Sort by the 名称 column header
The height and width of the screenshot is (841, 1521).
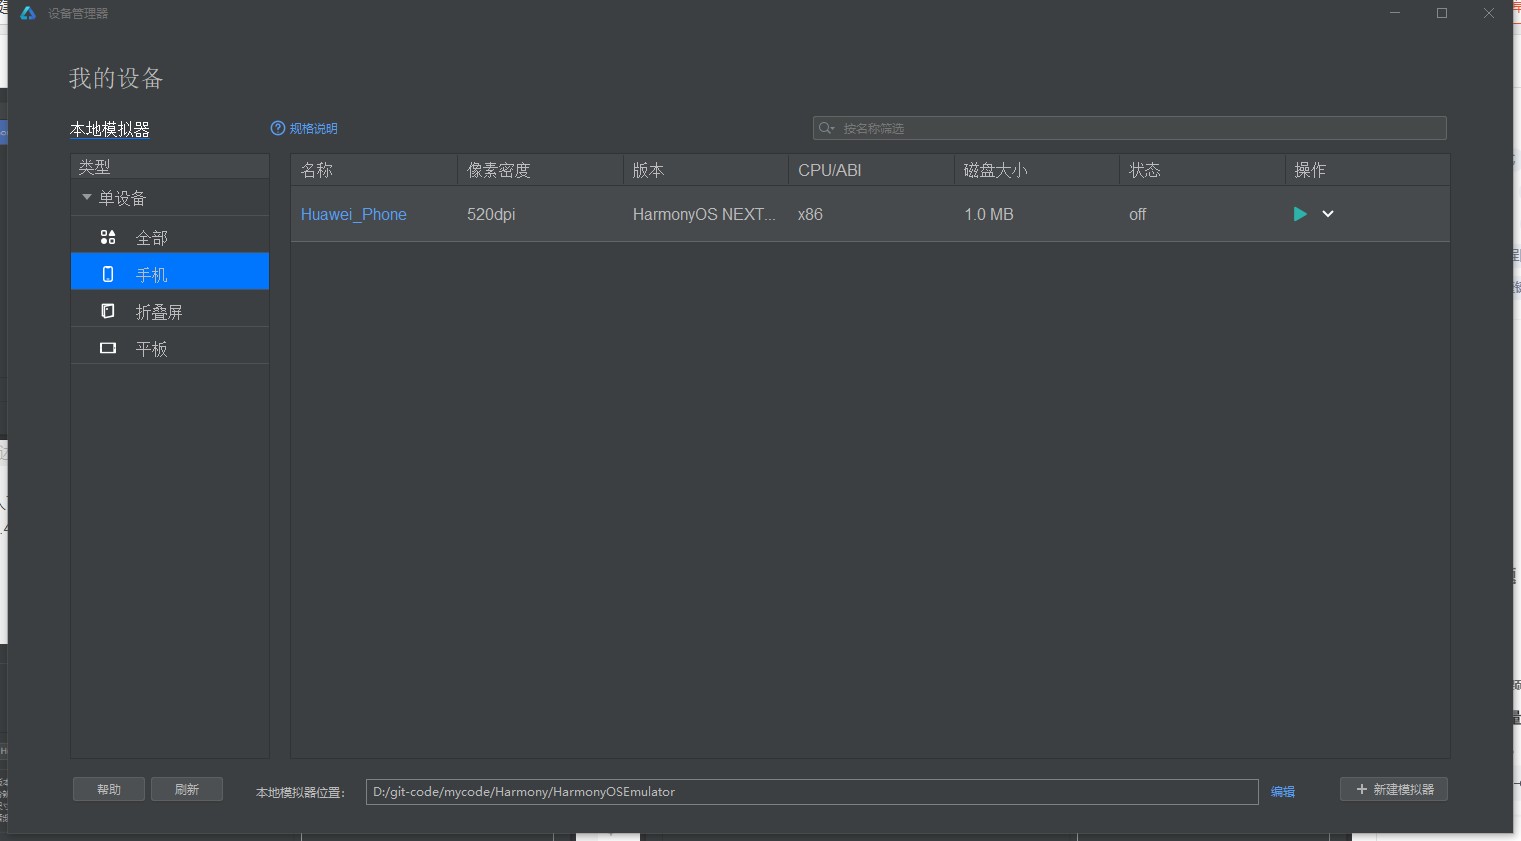coord(374,170)
